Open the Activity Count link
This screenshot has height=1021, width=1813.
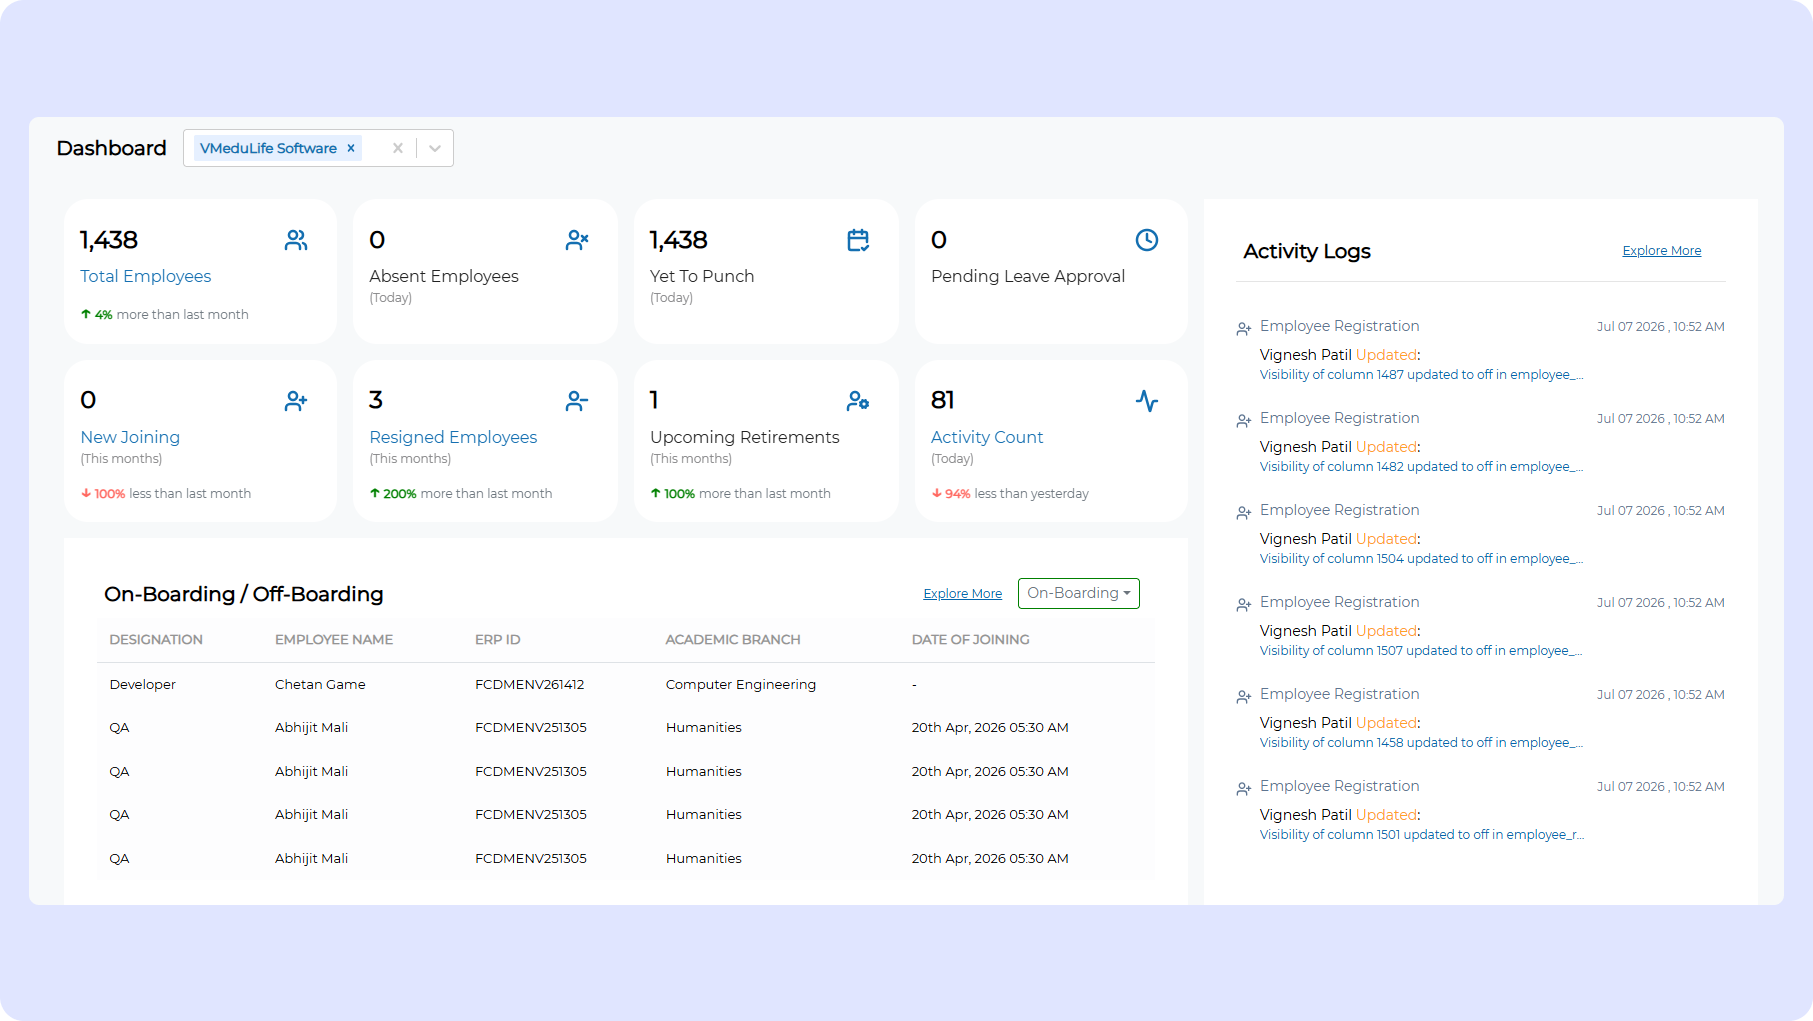987,437
